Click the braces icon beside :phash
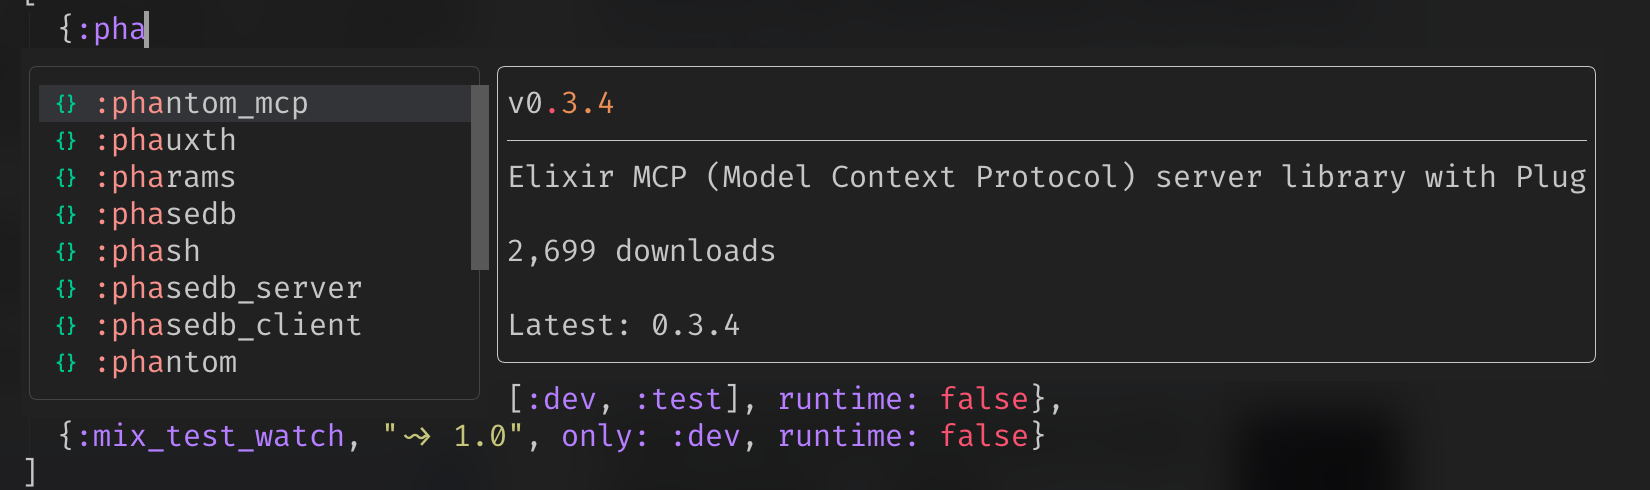This screenshot has height=490, width=1650. (x=66, y=252)
